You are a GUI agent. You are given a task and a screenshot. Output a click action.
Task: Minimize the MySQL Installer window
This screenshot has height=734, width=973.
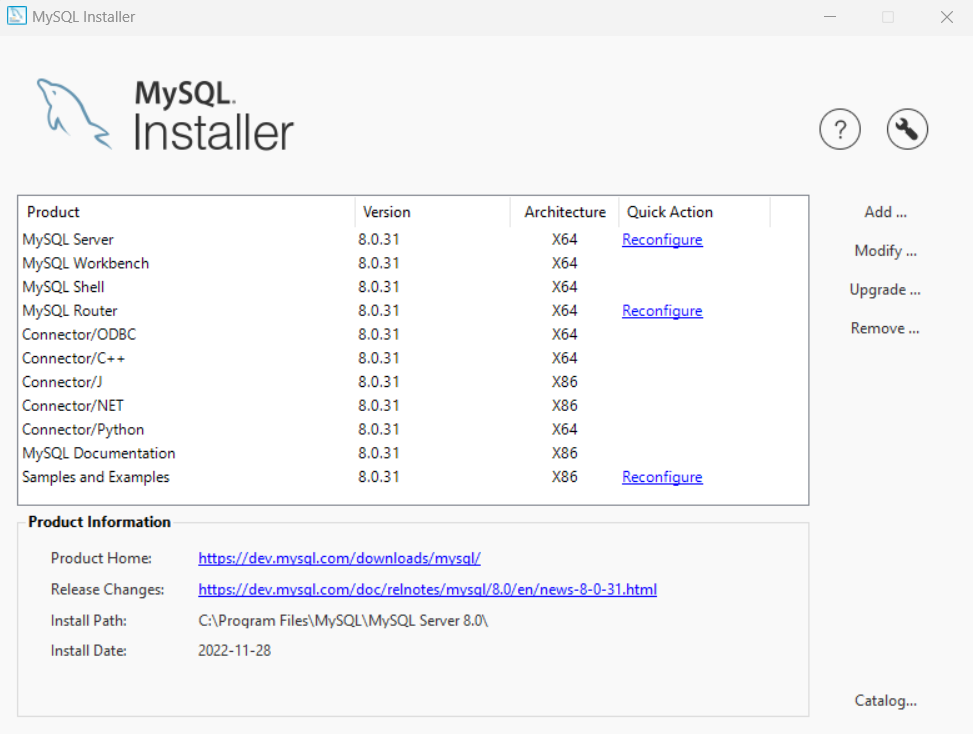[830, 17]
